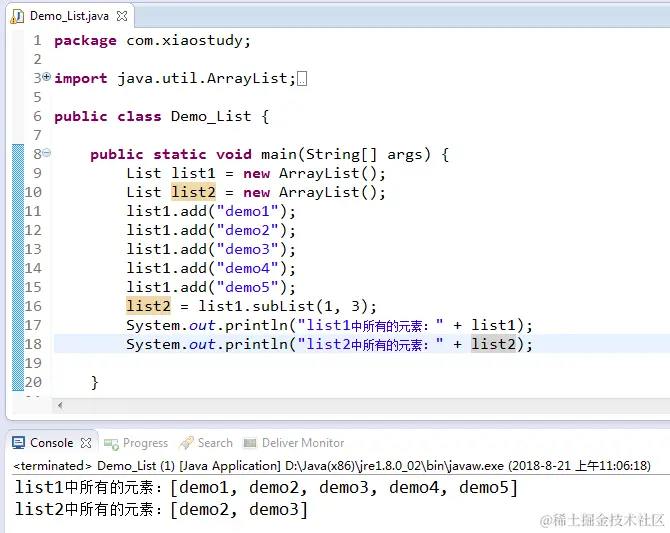Click the collapsed imports placeholder box
Image resolution: width=670 pixels, height=533 pixels.
(302, 79)
